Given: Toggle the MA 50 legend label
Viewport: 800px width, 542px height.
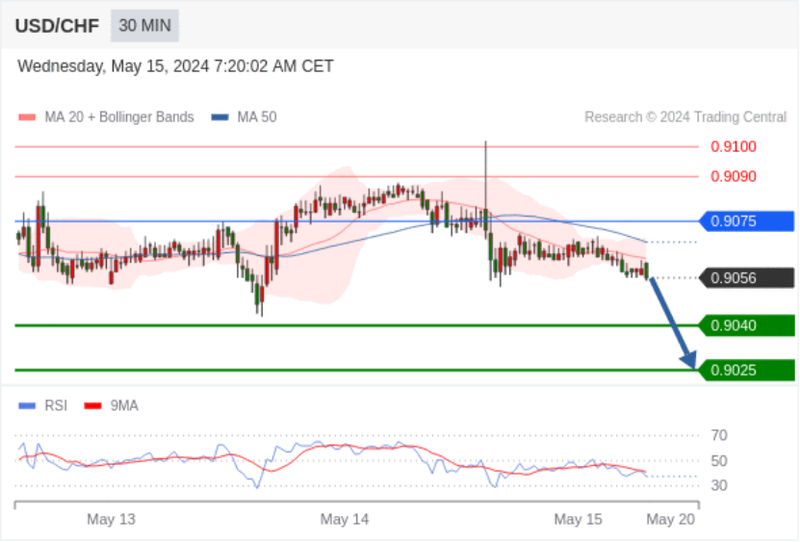Looking at the screenshot, I should coord(257,117).
